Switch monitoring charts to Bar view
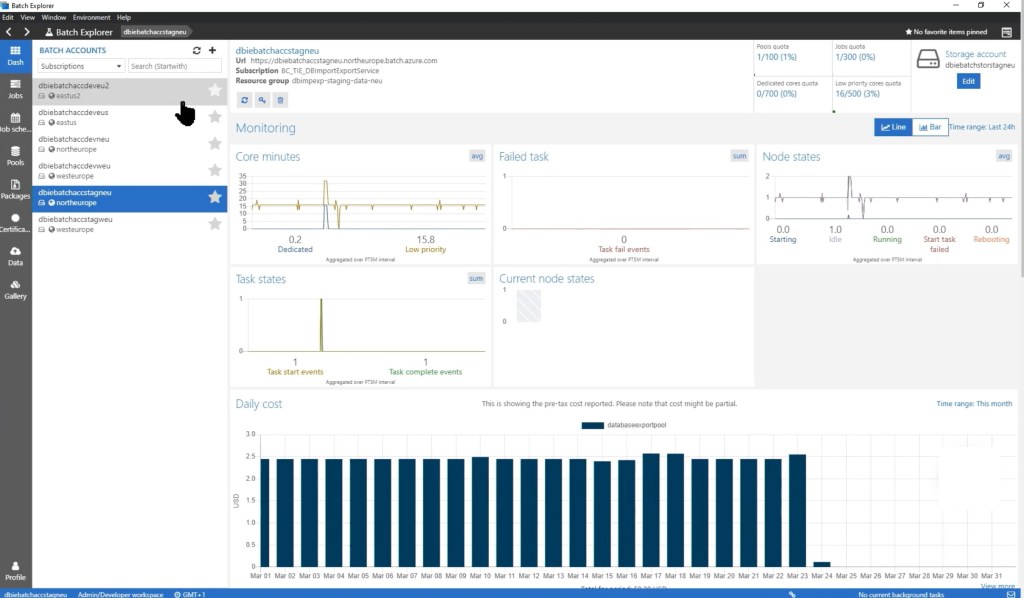 (928, 127)
